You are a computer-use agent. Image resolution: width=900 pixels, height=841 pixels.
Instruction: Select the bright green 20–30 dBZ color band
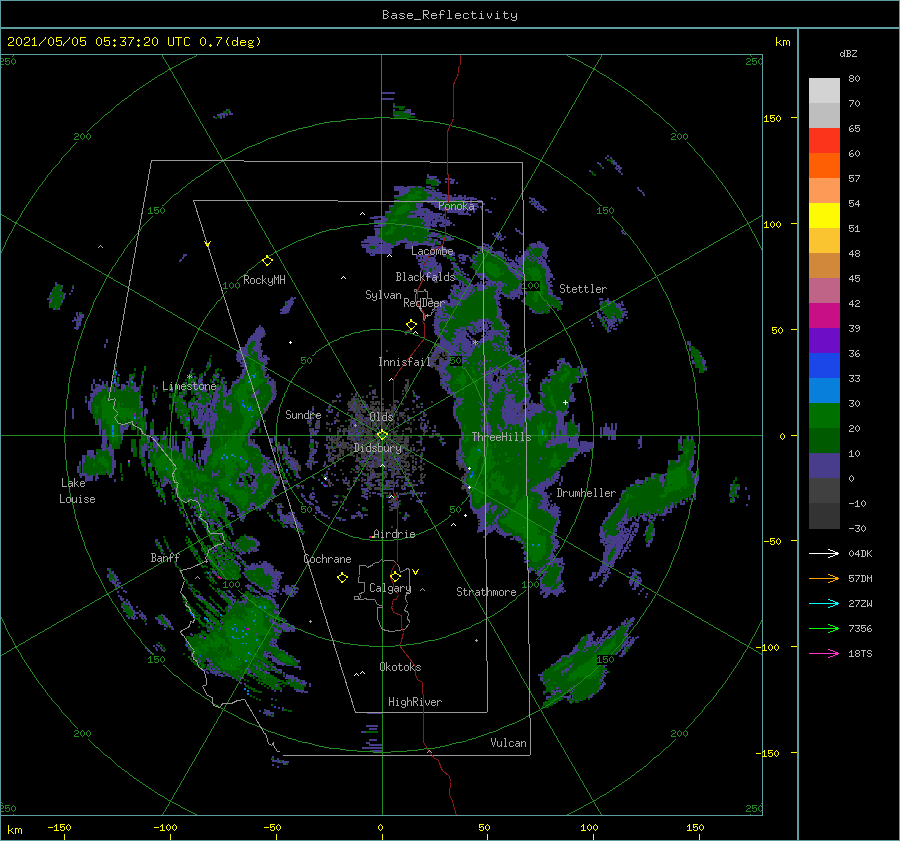tap(824, 416)
